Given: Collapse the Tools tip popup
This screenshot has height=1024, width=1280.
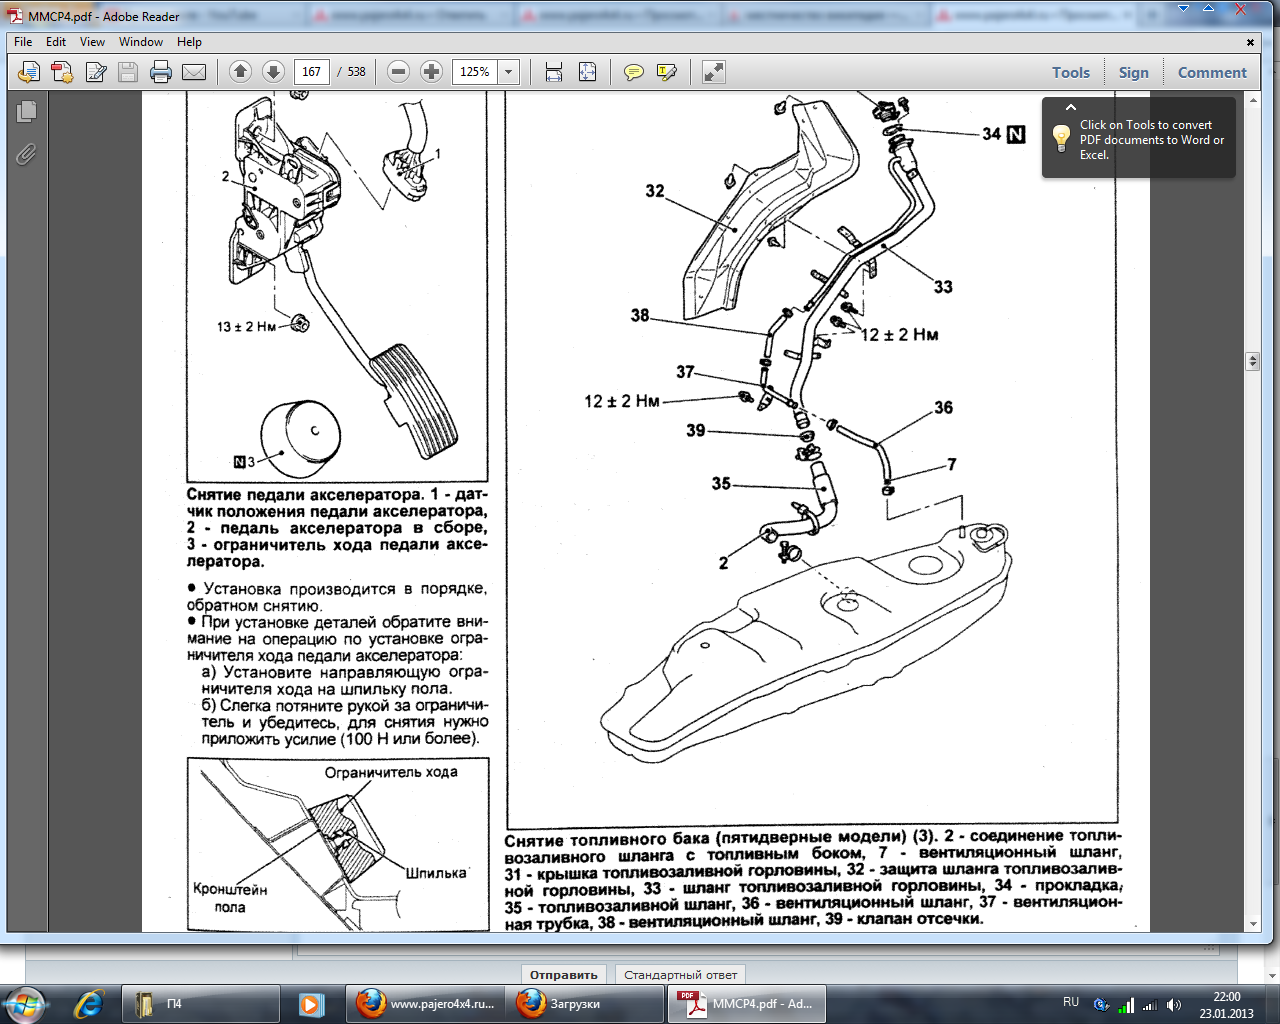Looking at the screenshot, I should [1070, 107].
